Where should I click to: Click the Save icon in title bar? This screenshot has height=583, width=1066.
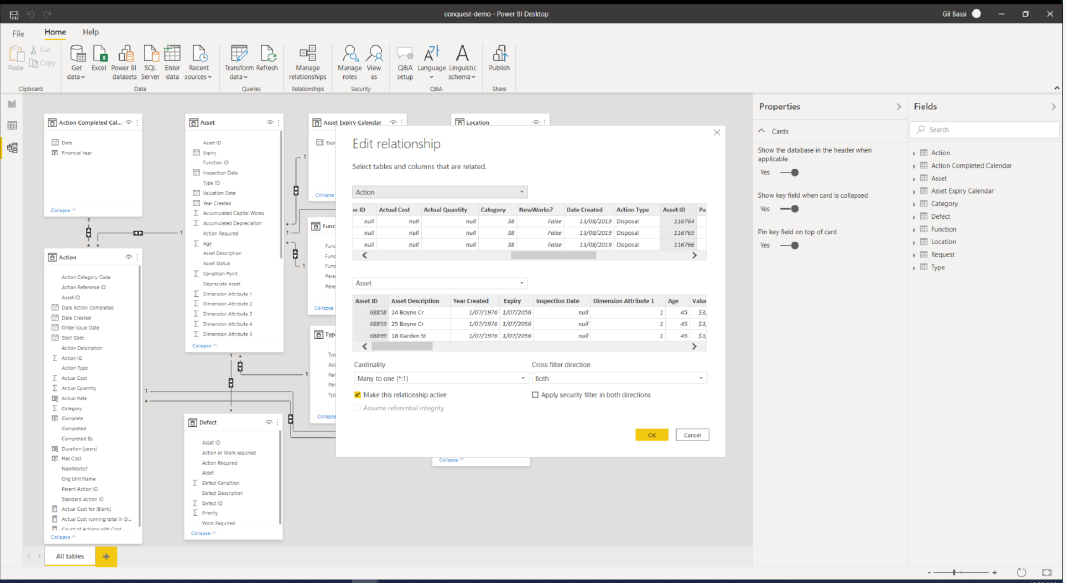pos(14,14)
